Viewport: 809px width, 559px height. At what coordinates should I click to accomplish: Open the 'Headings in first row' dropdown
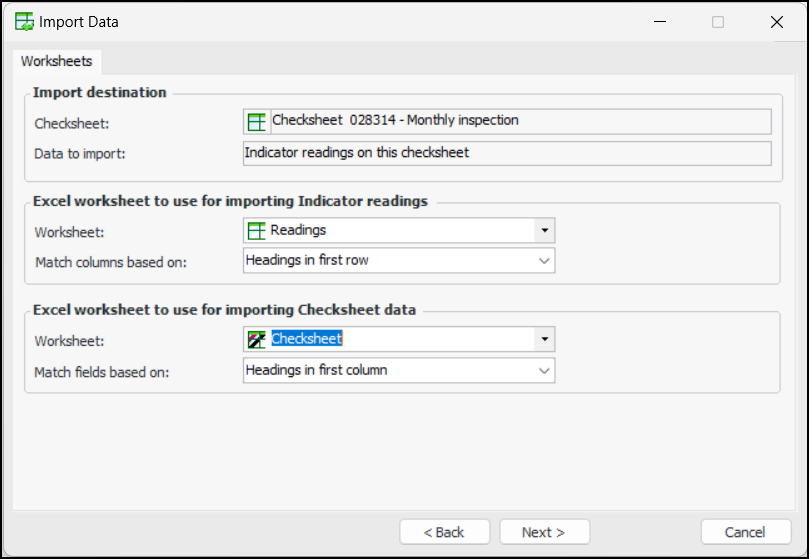tap(399, 260)
